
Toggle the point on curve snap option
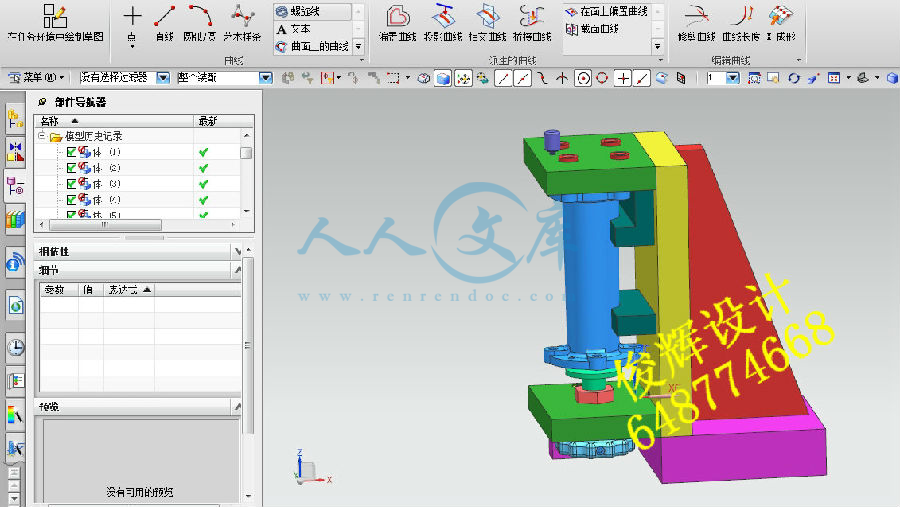(642, 78)
